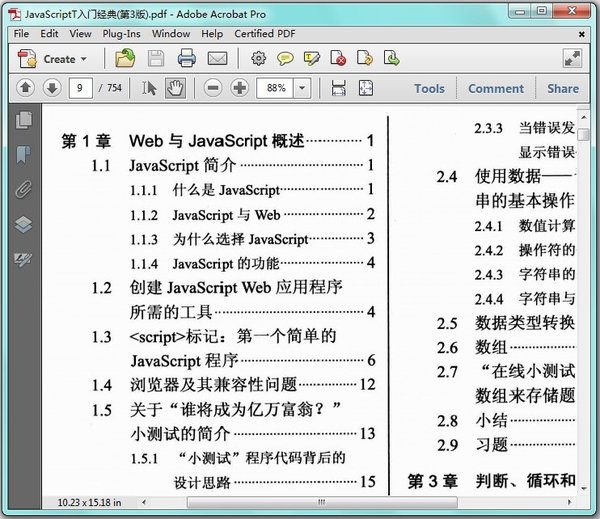Open the zoom percentage dropdown
The height and width of the screenshot is (519, 600).
pyautogui.click(x=302, y=88)
